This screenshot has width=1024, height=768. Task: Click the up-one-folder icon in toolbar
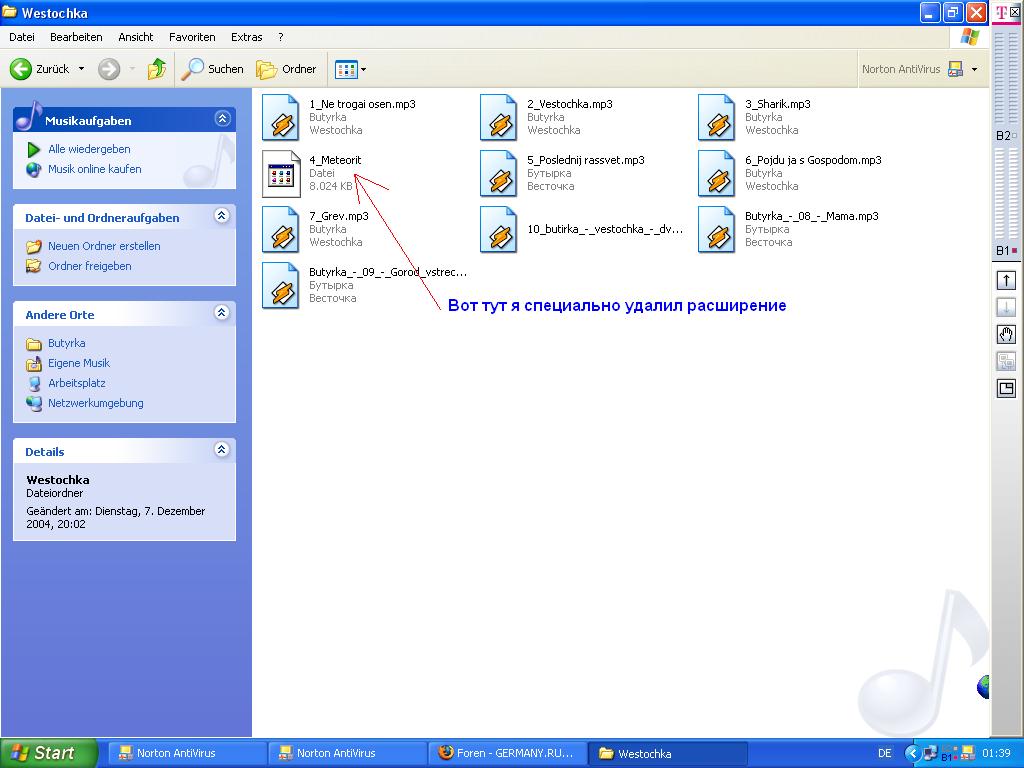click(157, 69)
